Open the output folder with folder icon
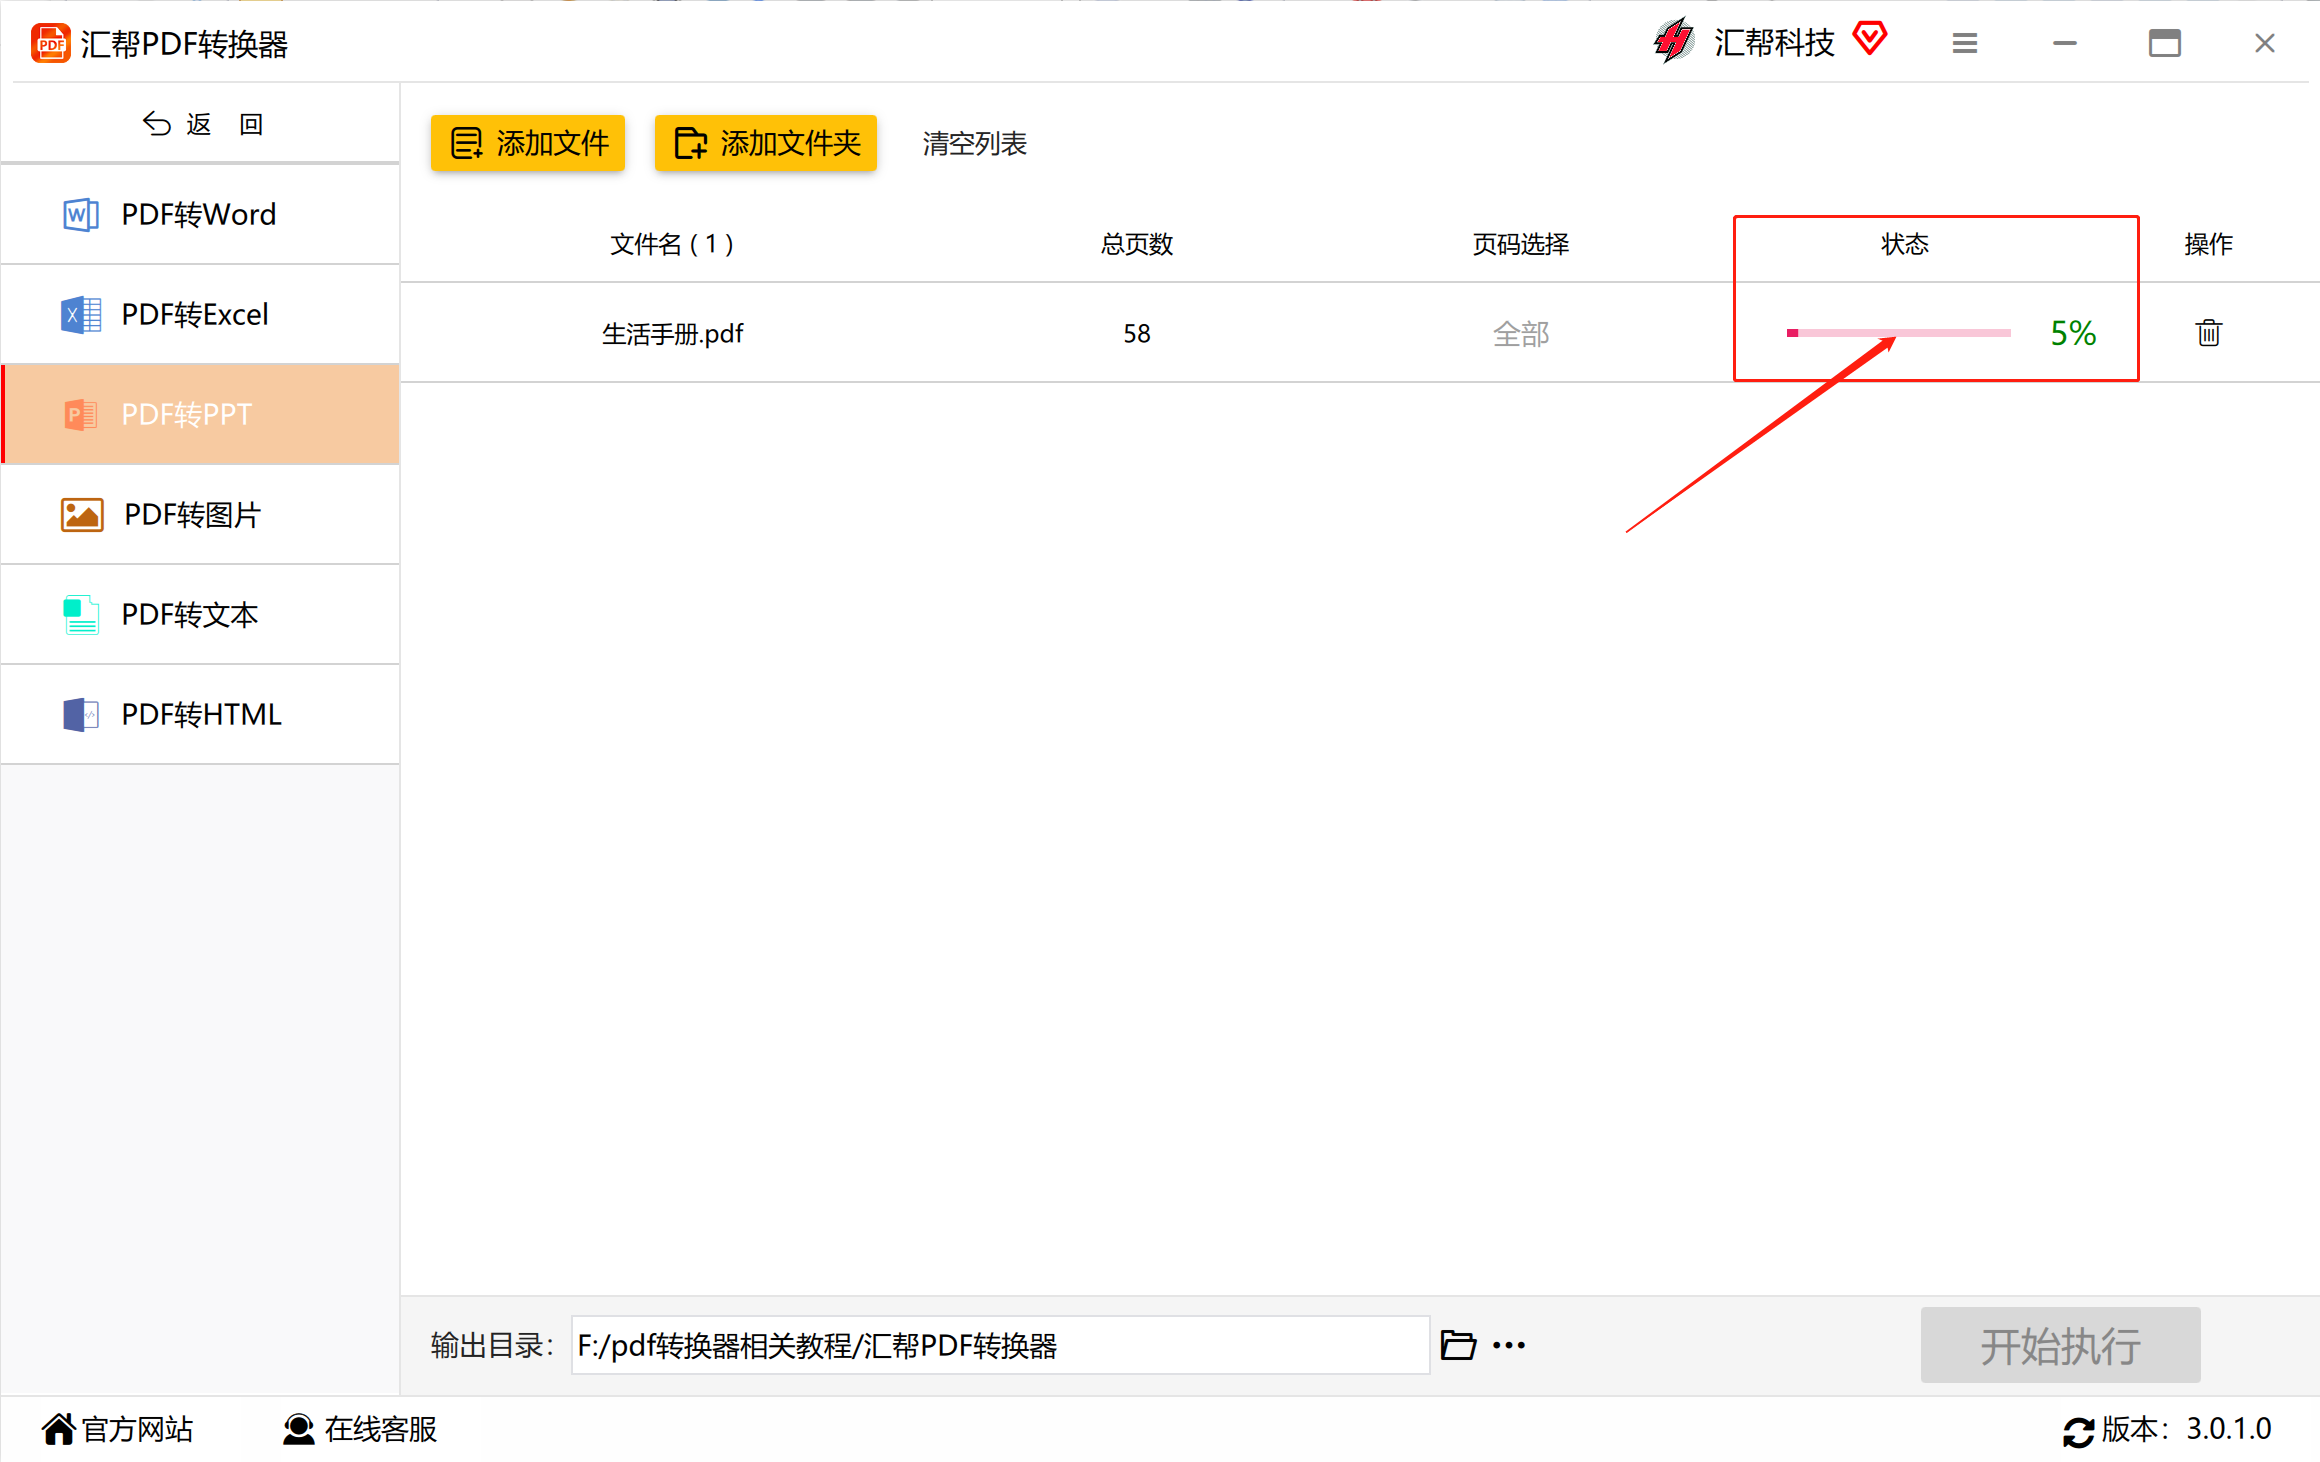The height and width of the screenshot is (1462, 2320). click(x=1458, y=1345)
